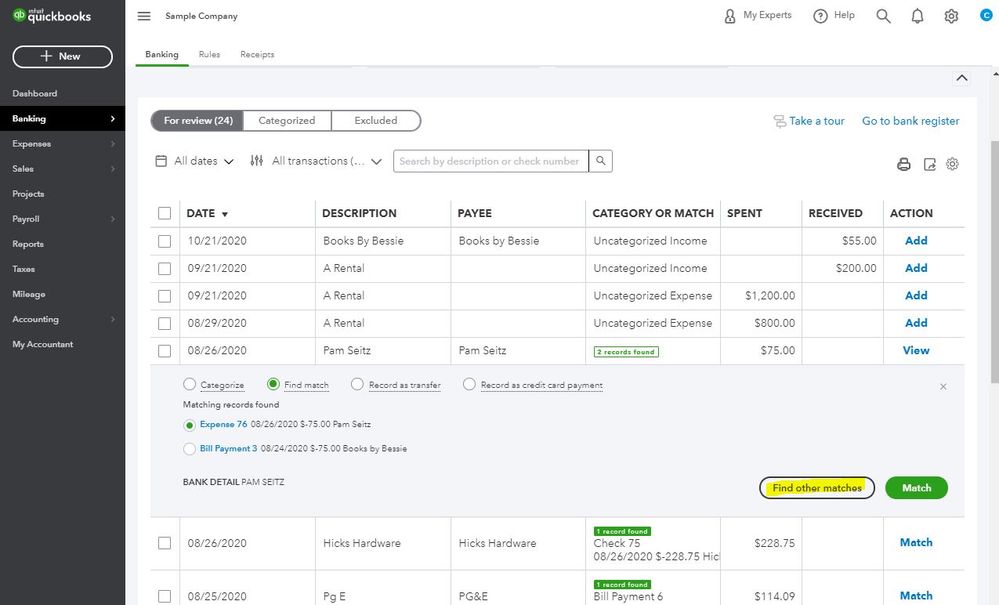Open the Bill Payment 3 link

228,448
